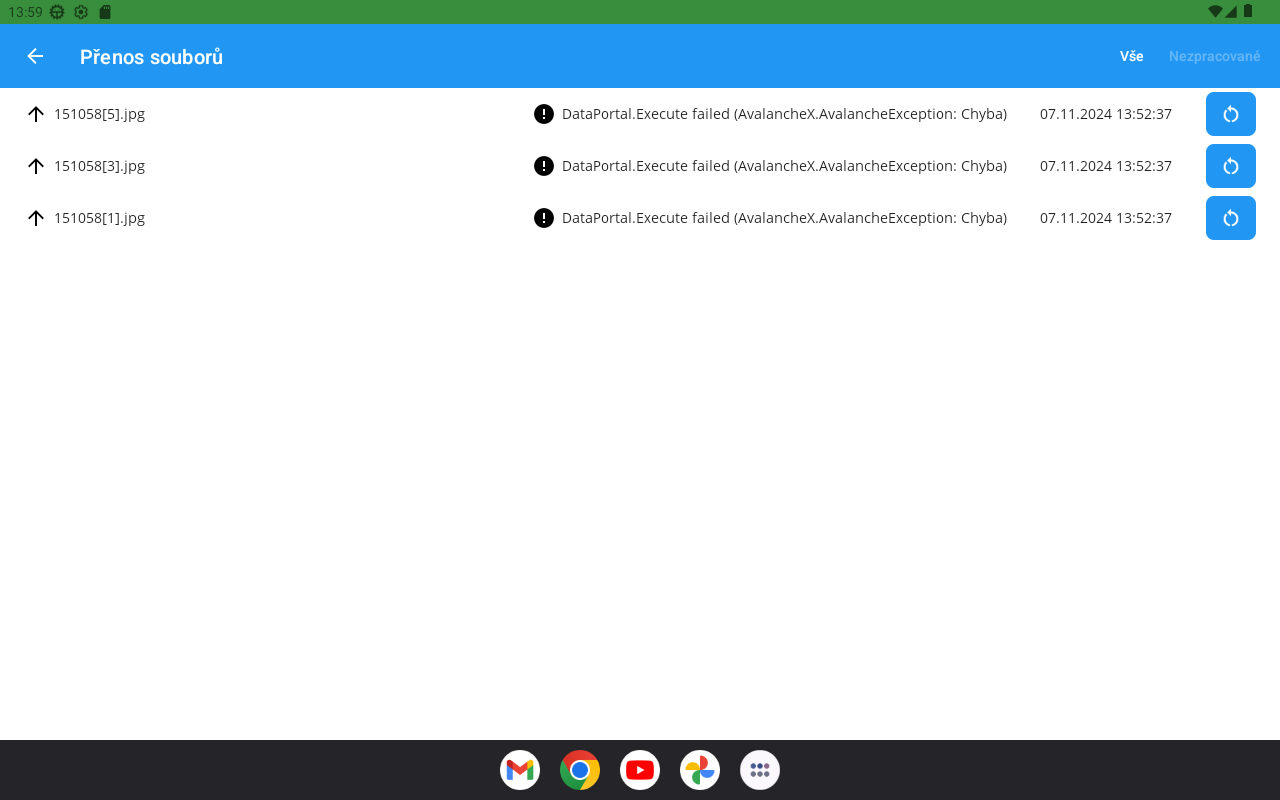Open Google Photos from the taskbar
Viewport: 1280px width, 800px height.
[700, 770]
